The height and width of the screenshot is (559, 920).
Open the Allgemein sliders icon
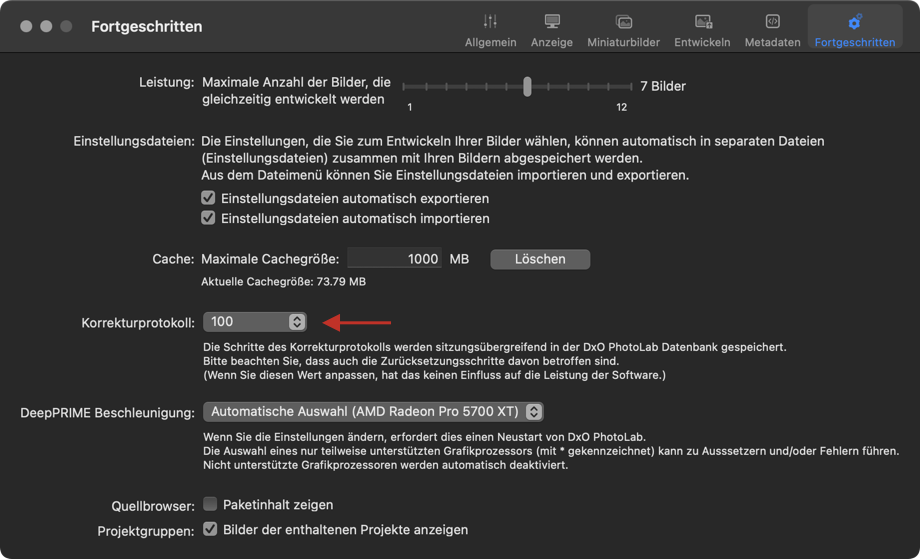coord(490,22)
